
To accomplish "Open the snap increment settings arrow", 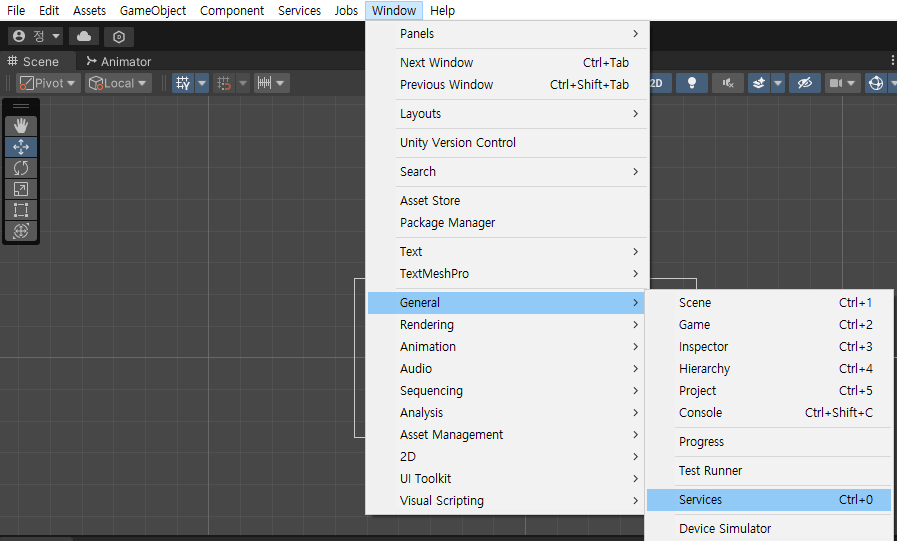I will click(x=243, y=83).
